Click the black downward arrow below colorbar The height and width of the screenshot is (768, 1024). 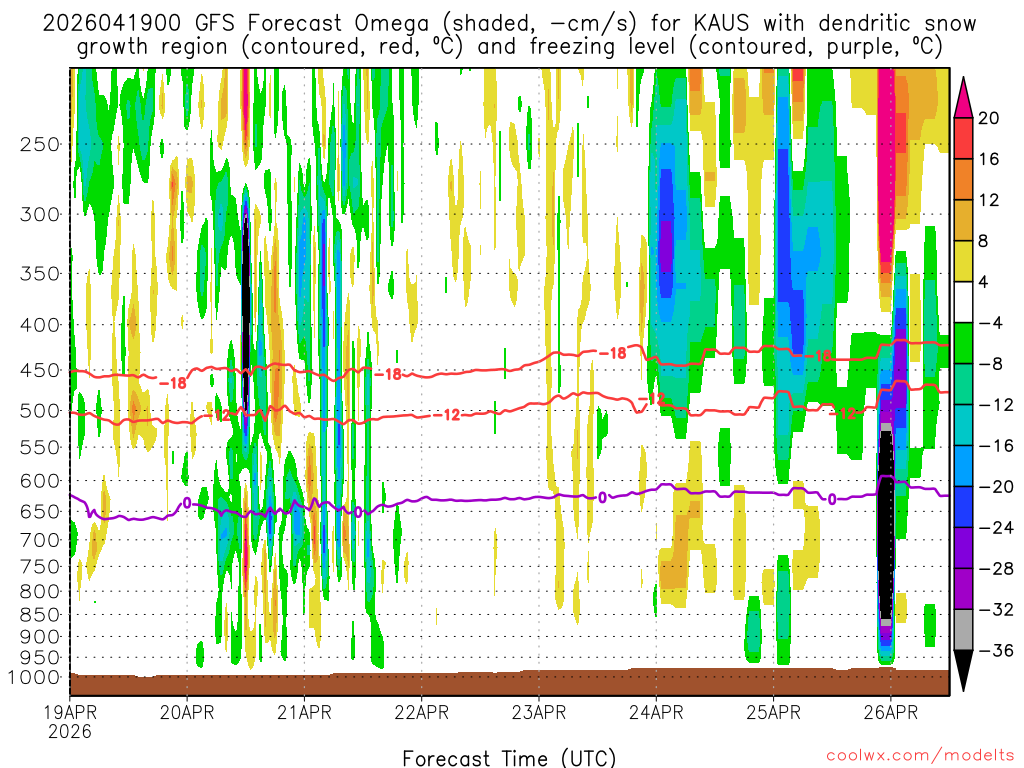(x=963, y=671)
